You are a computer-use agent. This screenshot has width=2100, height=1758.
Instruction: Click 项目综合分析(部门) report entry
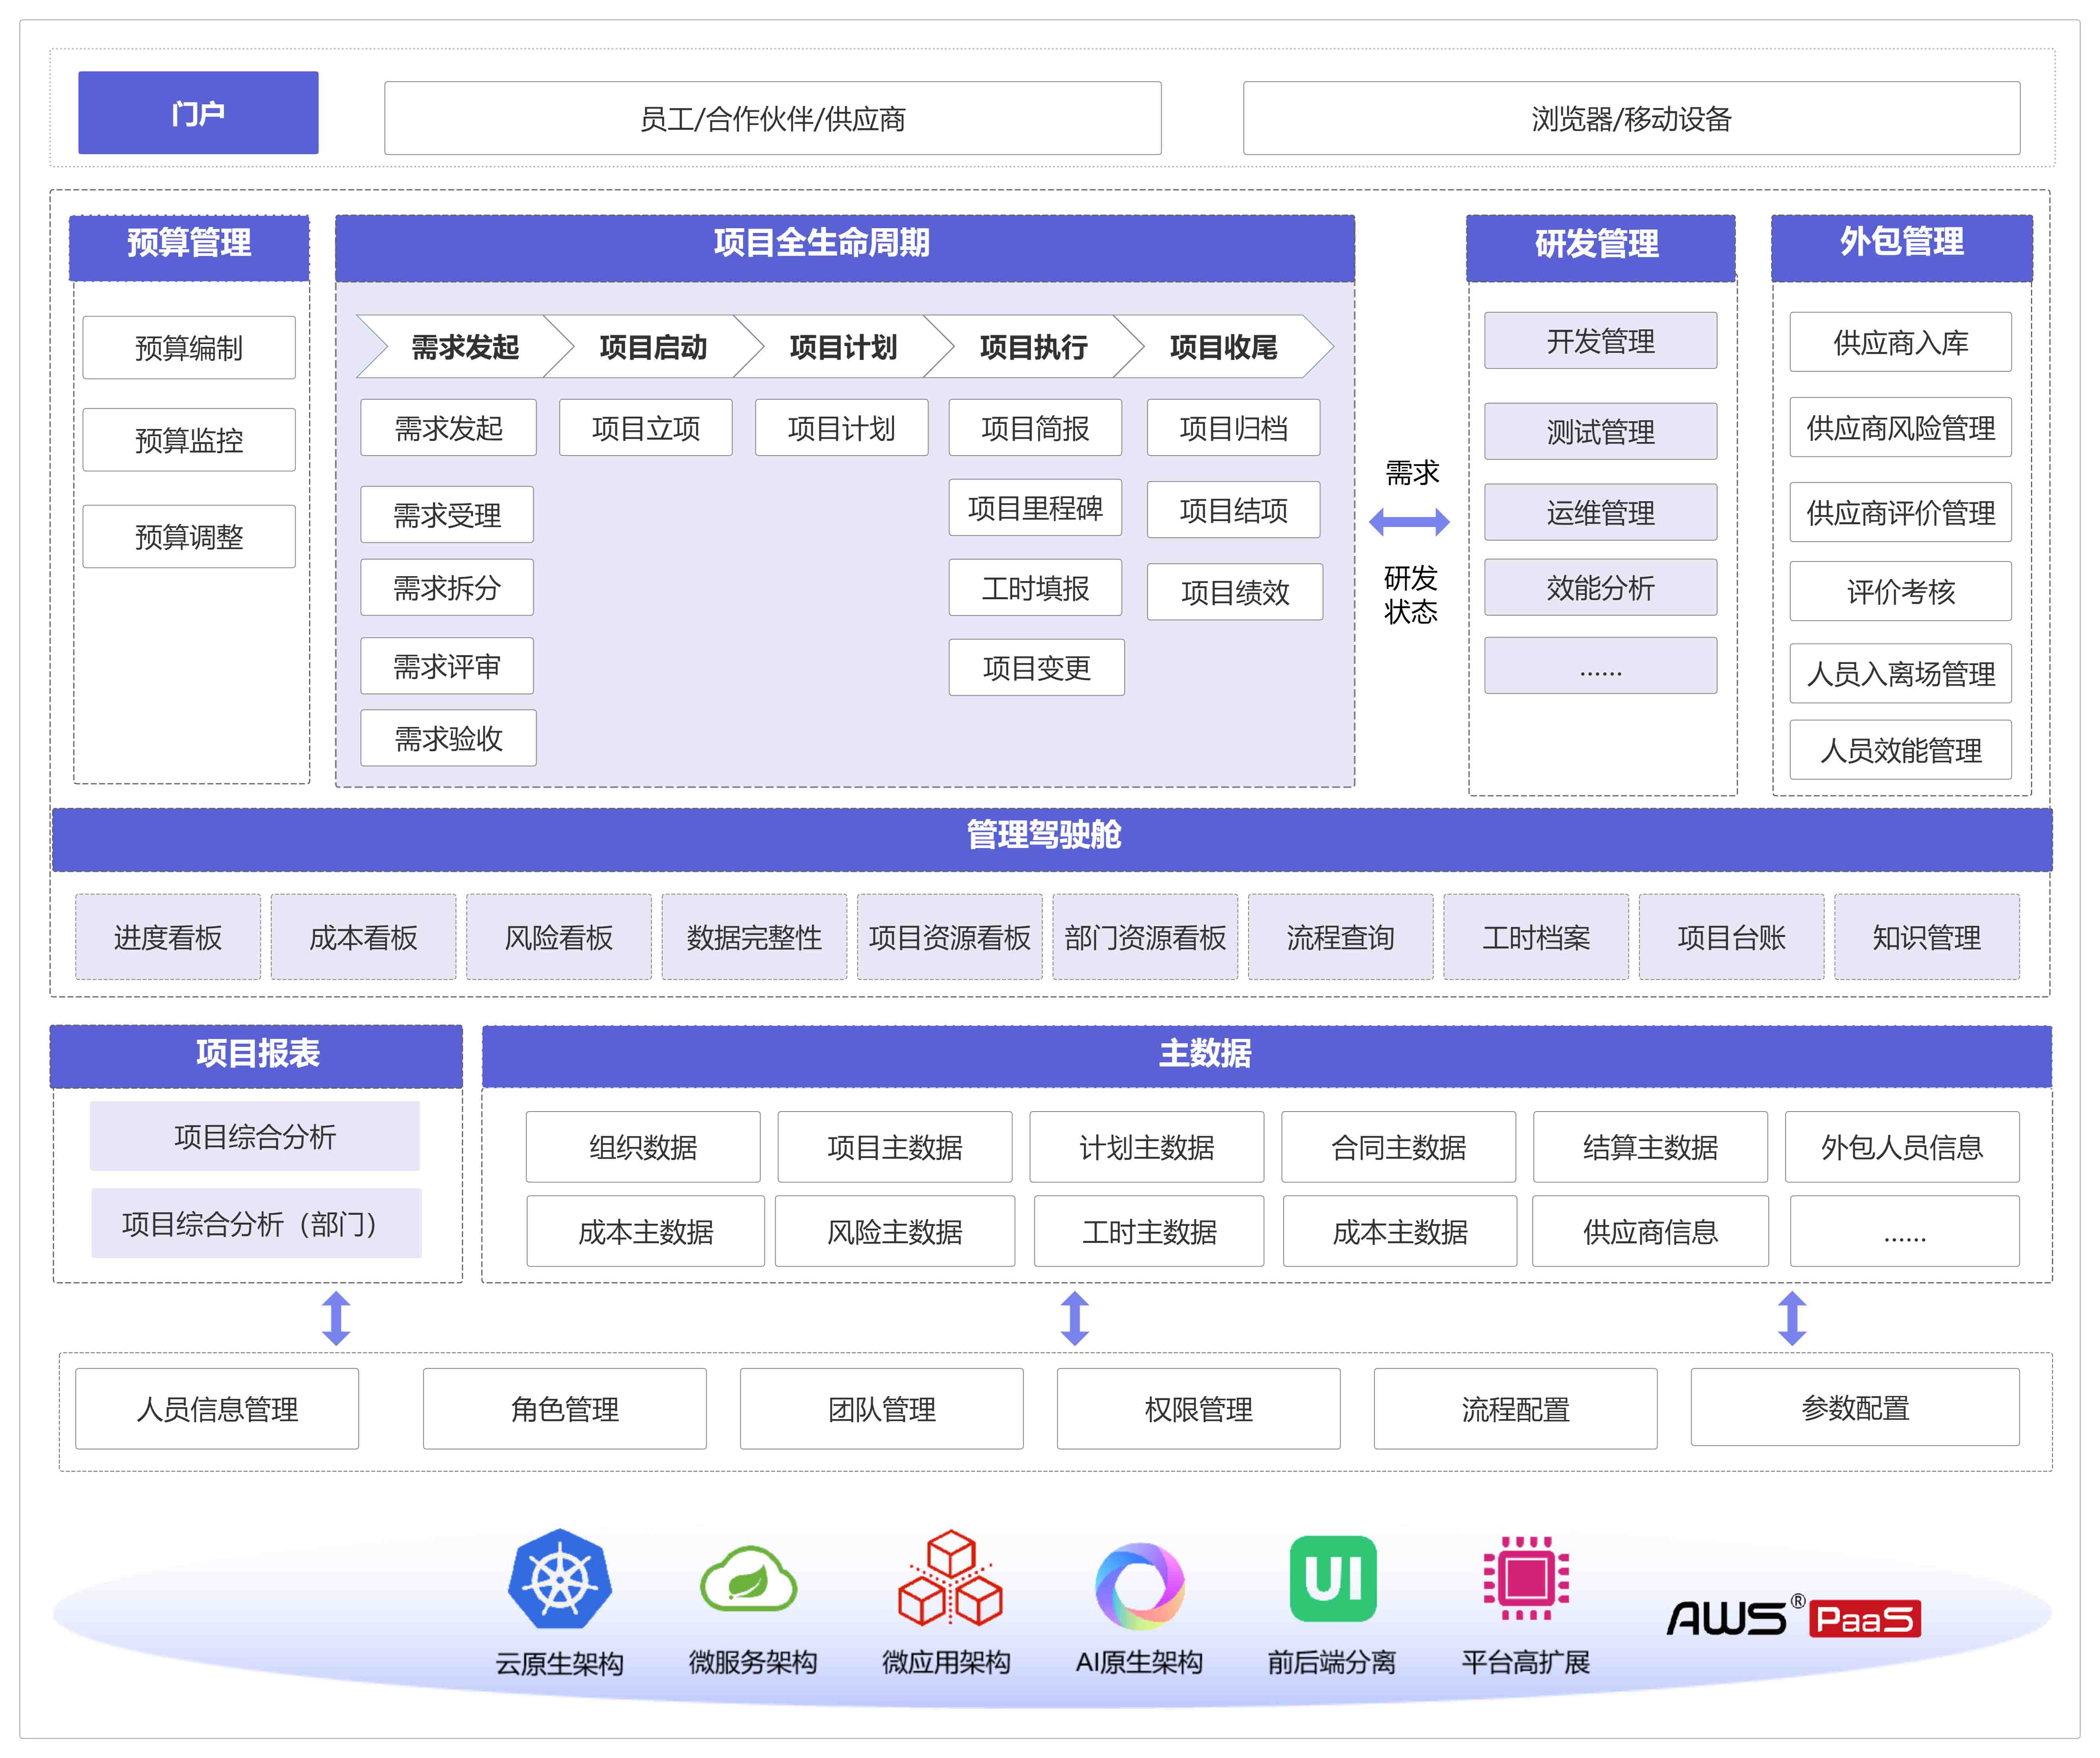(256, 1223)
